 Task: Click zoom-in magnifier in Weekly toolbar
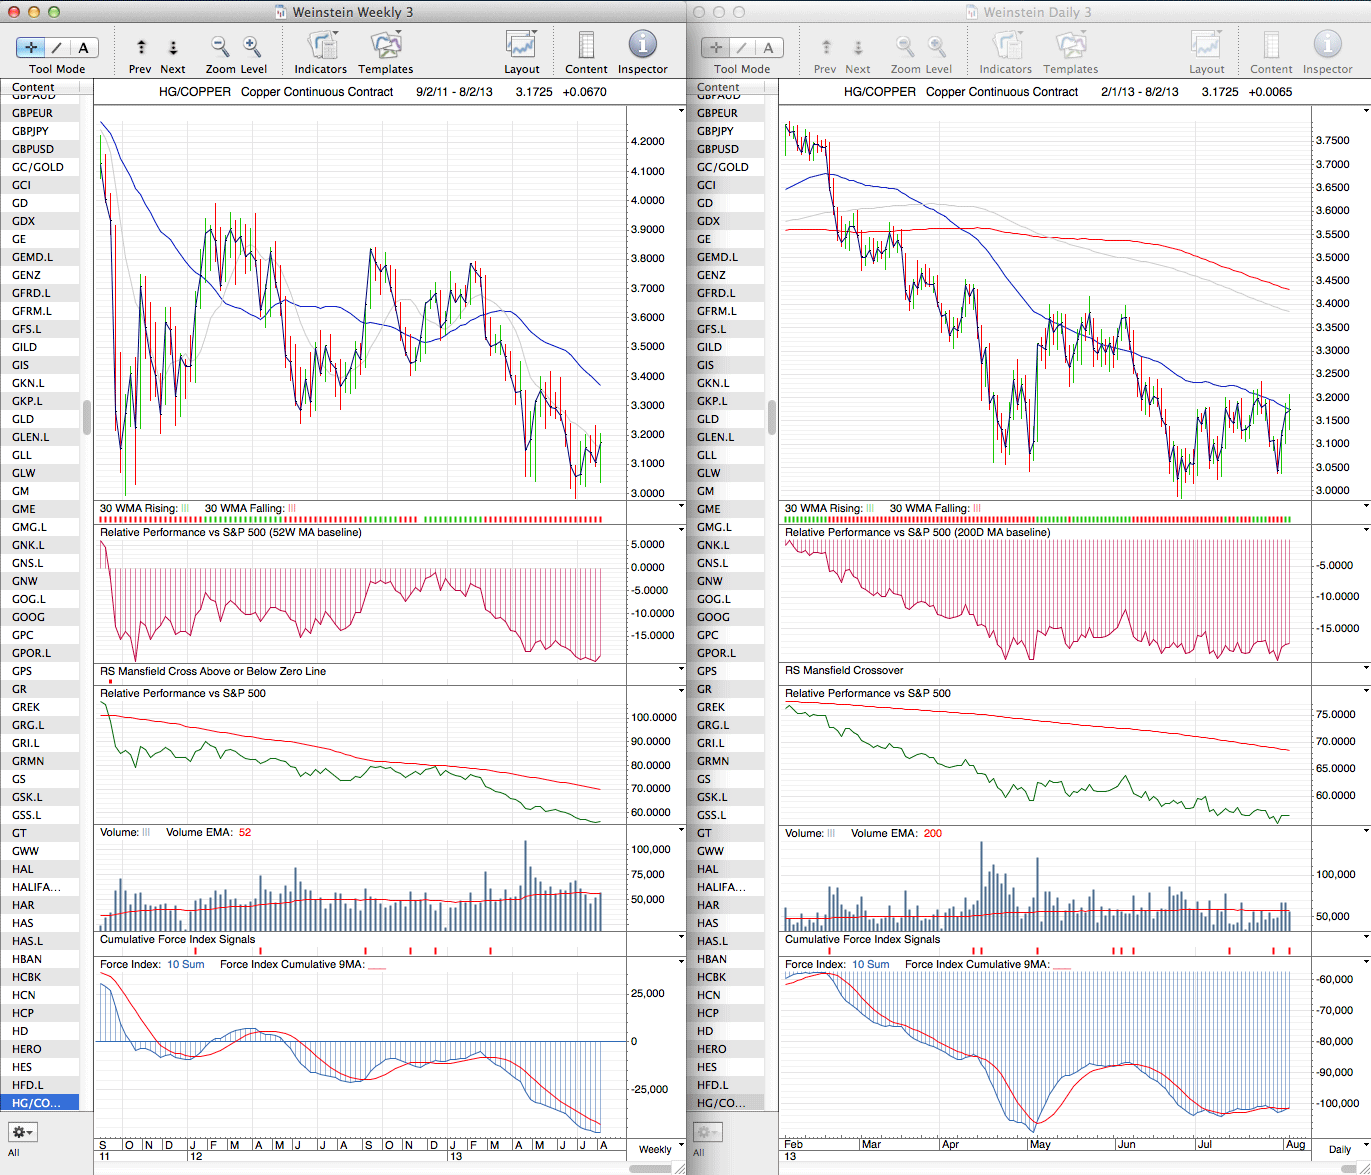coord(252,47)
